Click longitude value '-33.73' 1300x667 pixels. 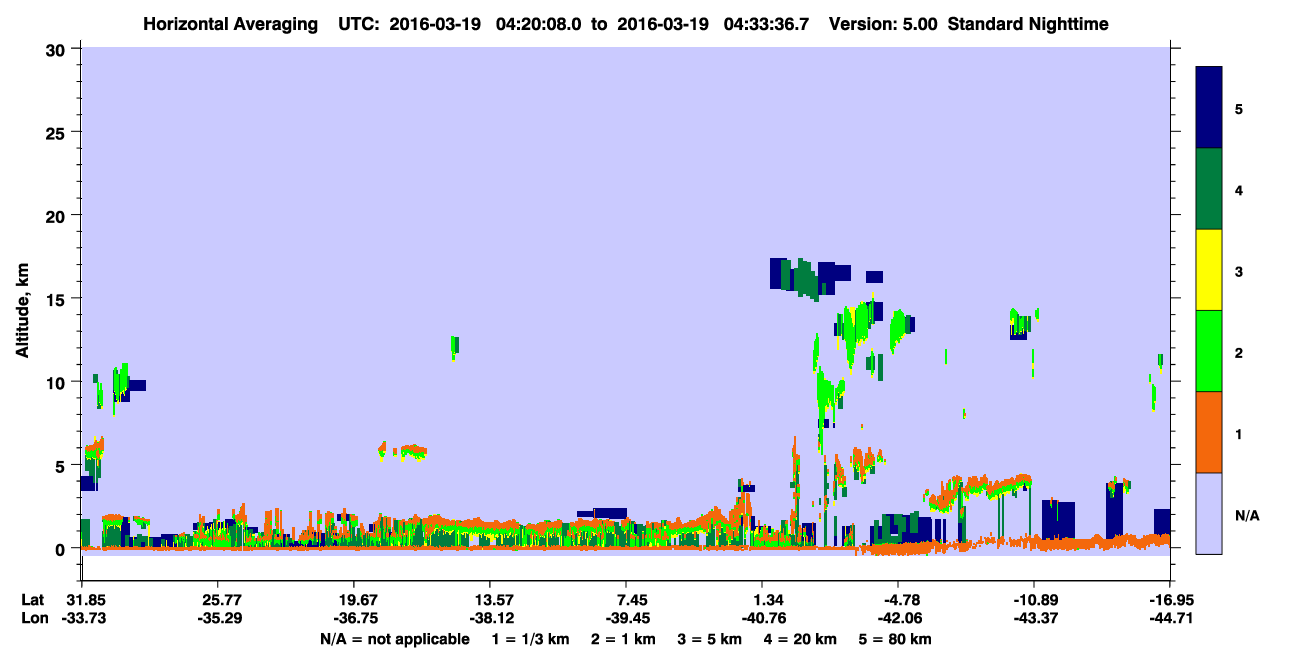[81, 618]
